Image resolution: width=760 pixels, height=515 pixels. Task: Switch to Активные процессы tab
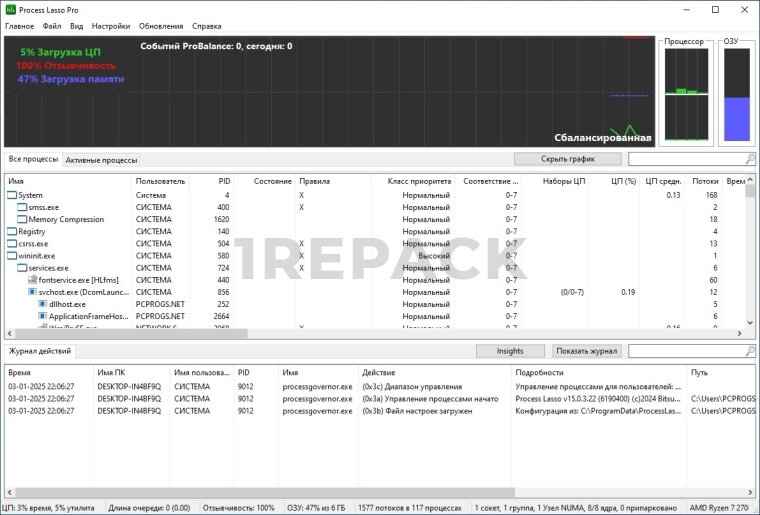point(101,160)
